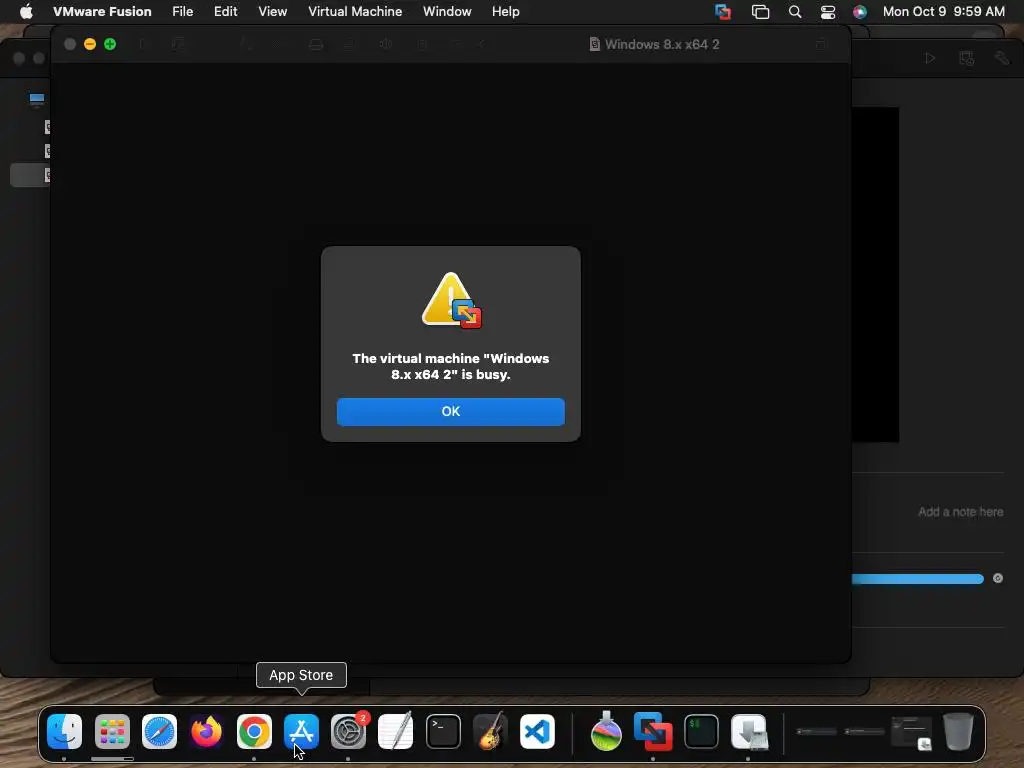Click the VMware Fusion menu bar status icon
The image size is (1024, 768).
(x=723, y=11)
